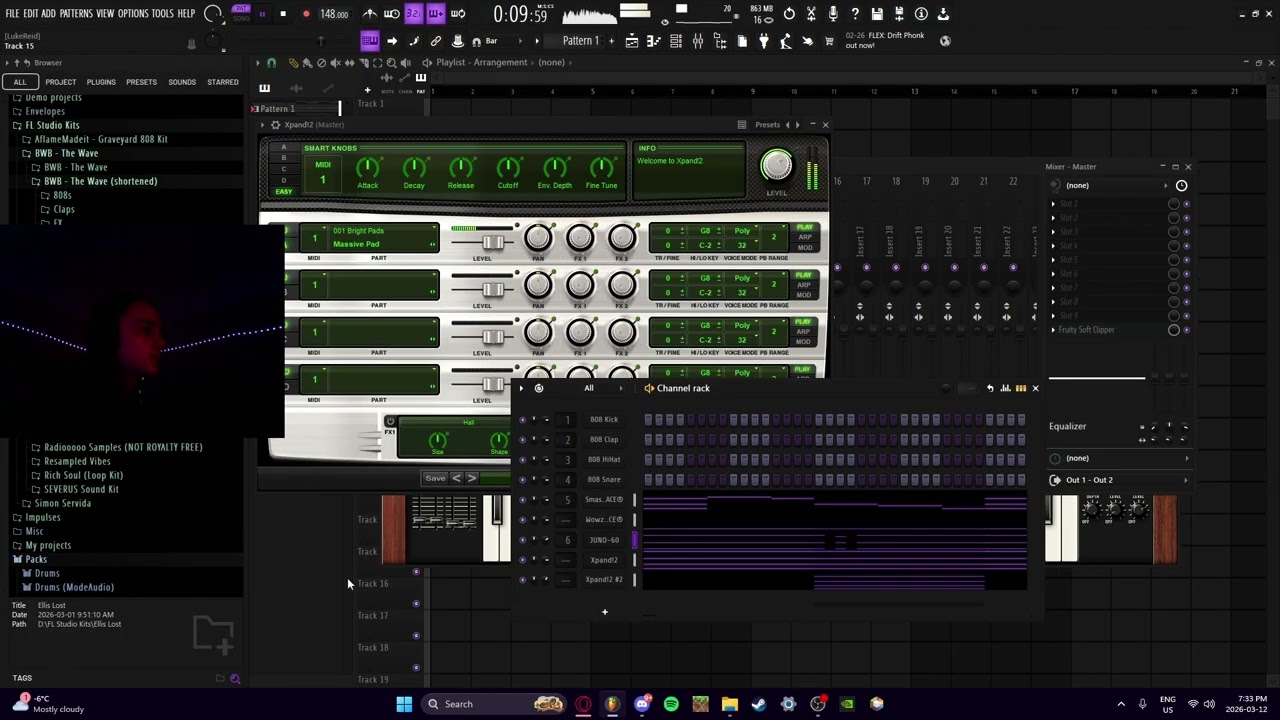Click the plus button to add a channel
This screenshot has width=1280, height=720.
(x=604, y=612)
